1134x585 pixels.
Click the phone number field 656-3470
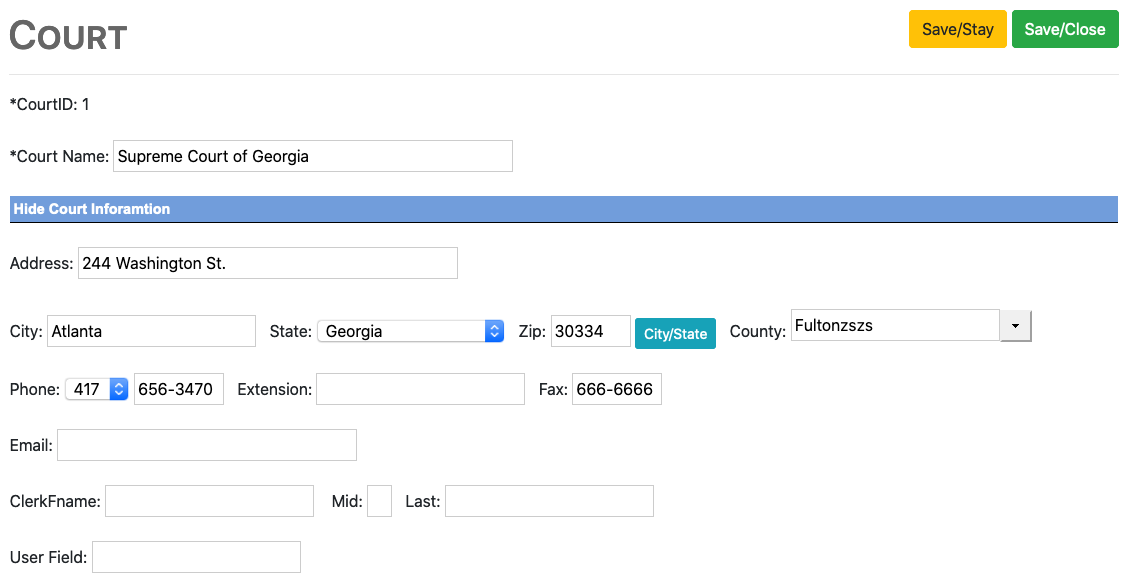[178, 389]
